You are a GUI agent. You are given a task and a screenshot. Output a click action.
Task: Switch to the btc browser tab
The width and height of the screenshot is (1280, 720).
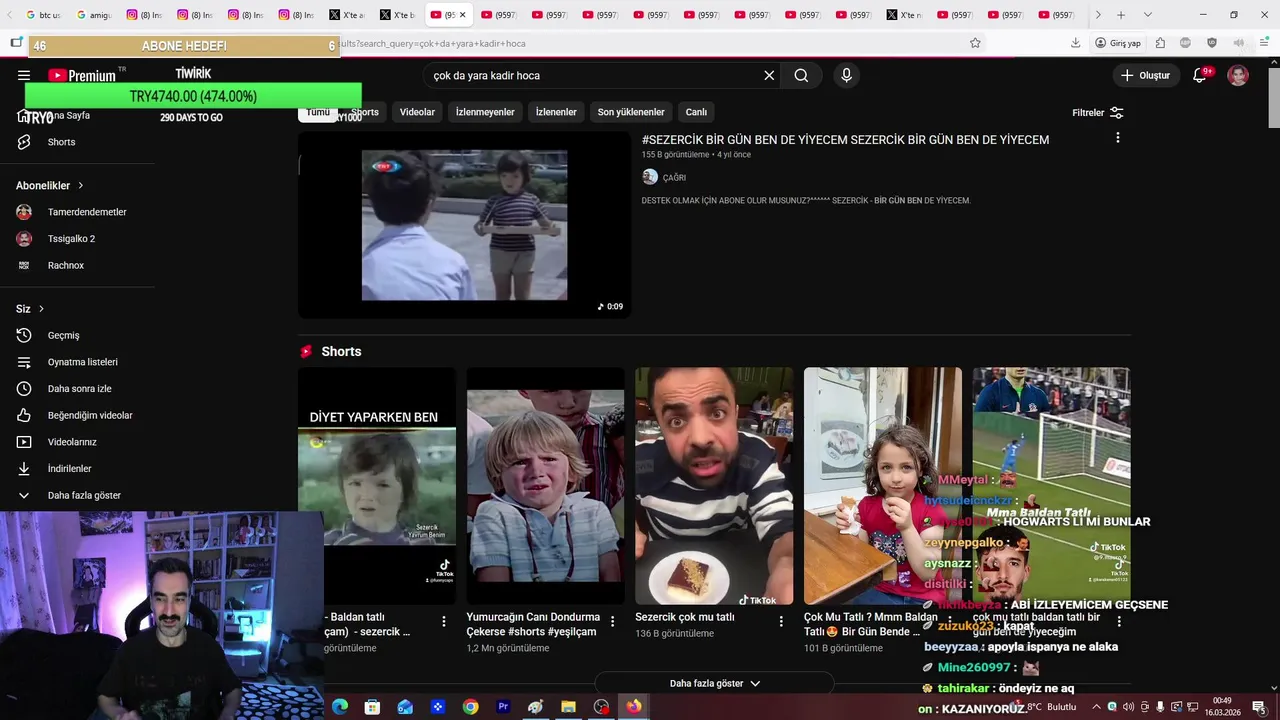click(43, 15)
